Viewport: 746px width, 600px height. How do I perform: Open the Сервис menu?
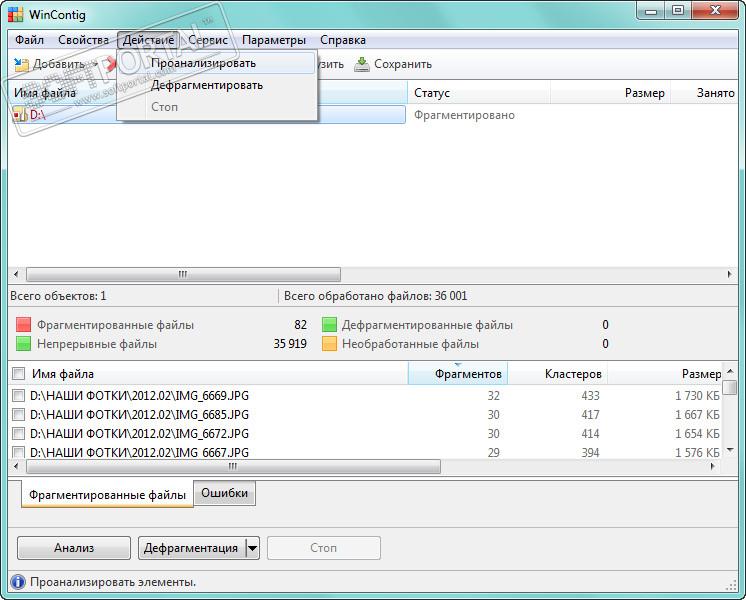tap(208, 40)
